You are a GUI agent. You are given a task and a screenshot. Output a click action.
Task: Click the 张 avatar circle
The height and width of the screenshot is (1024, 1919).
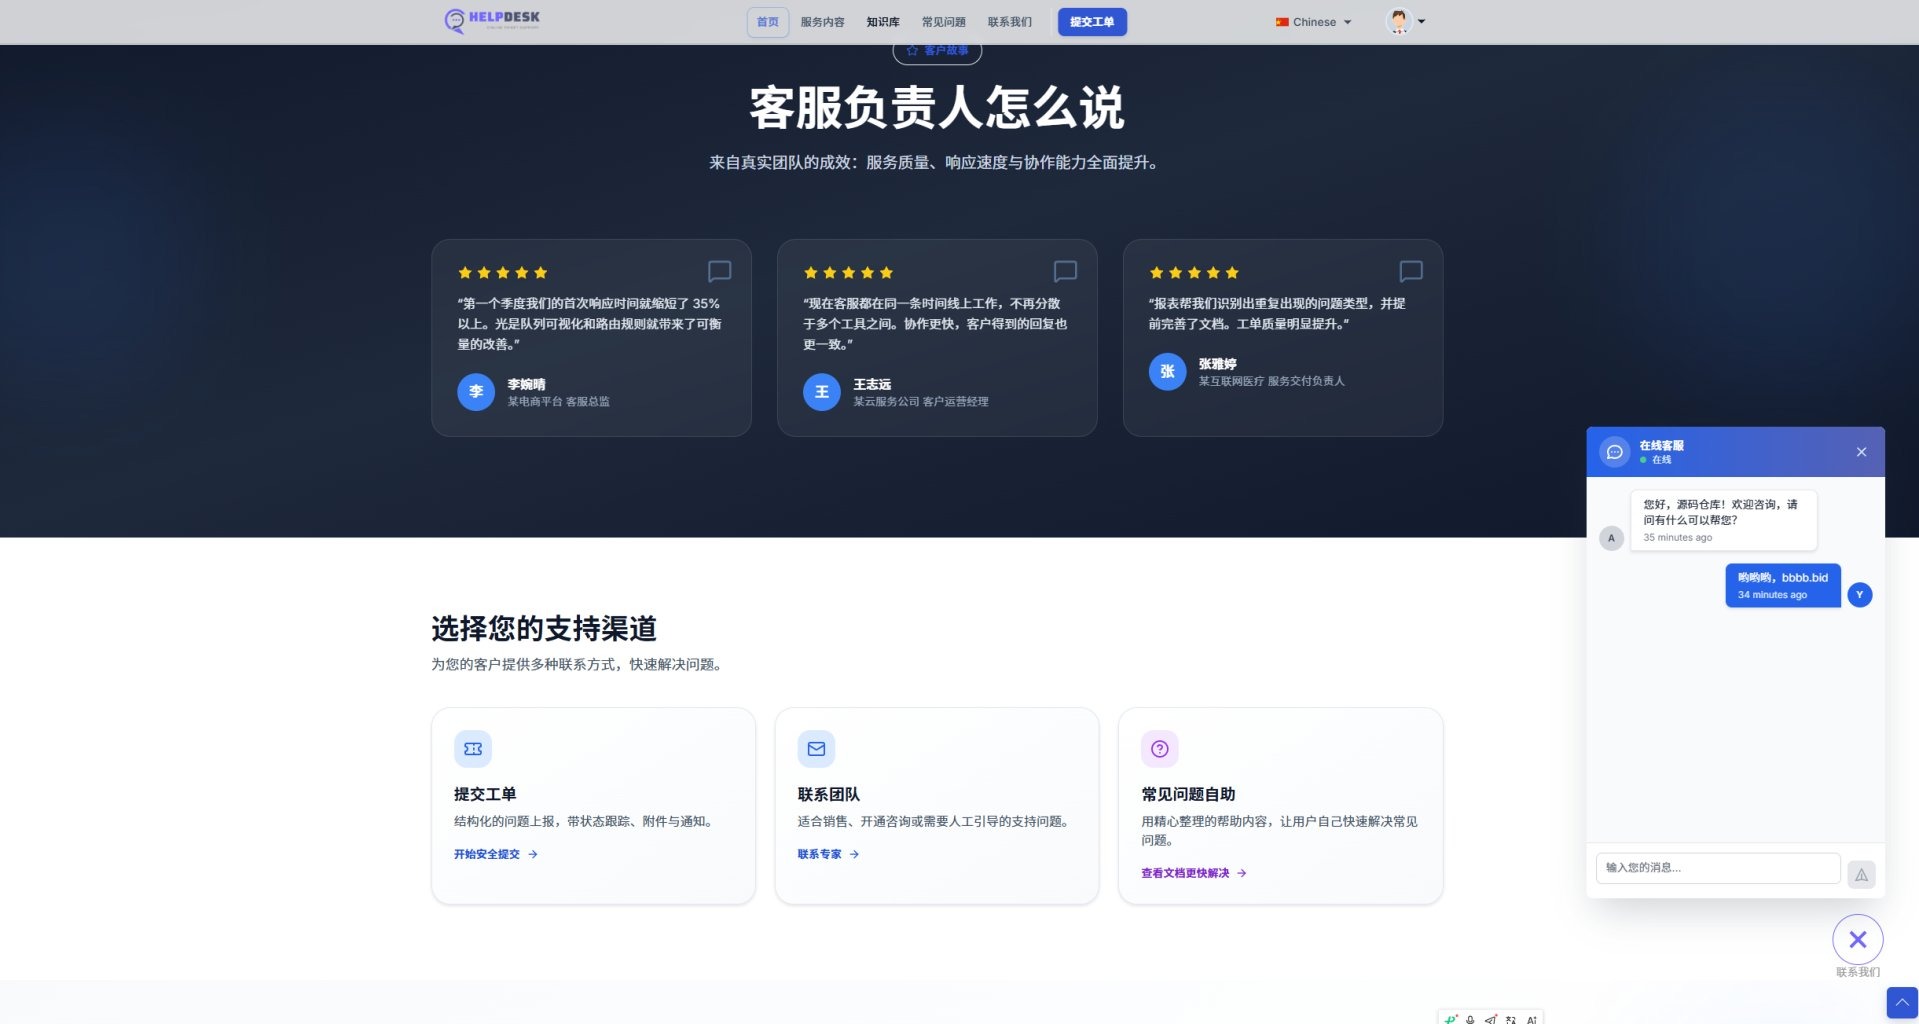[x=1167, y=372]
